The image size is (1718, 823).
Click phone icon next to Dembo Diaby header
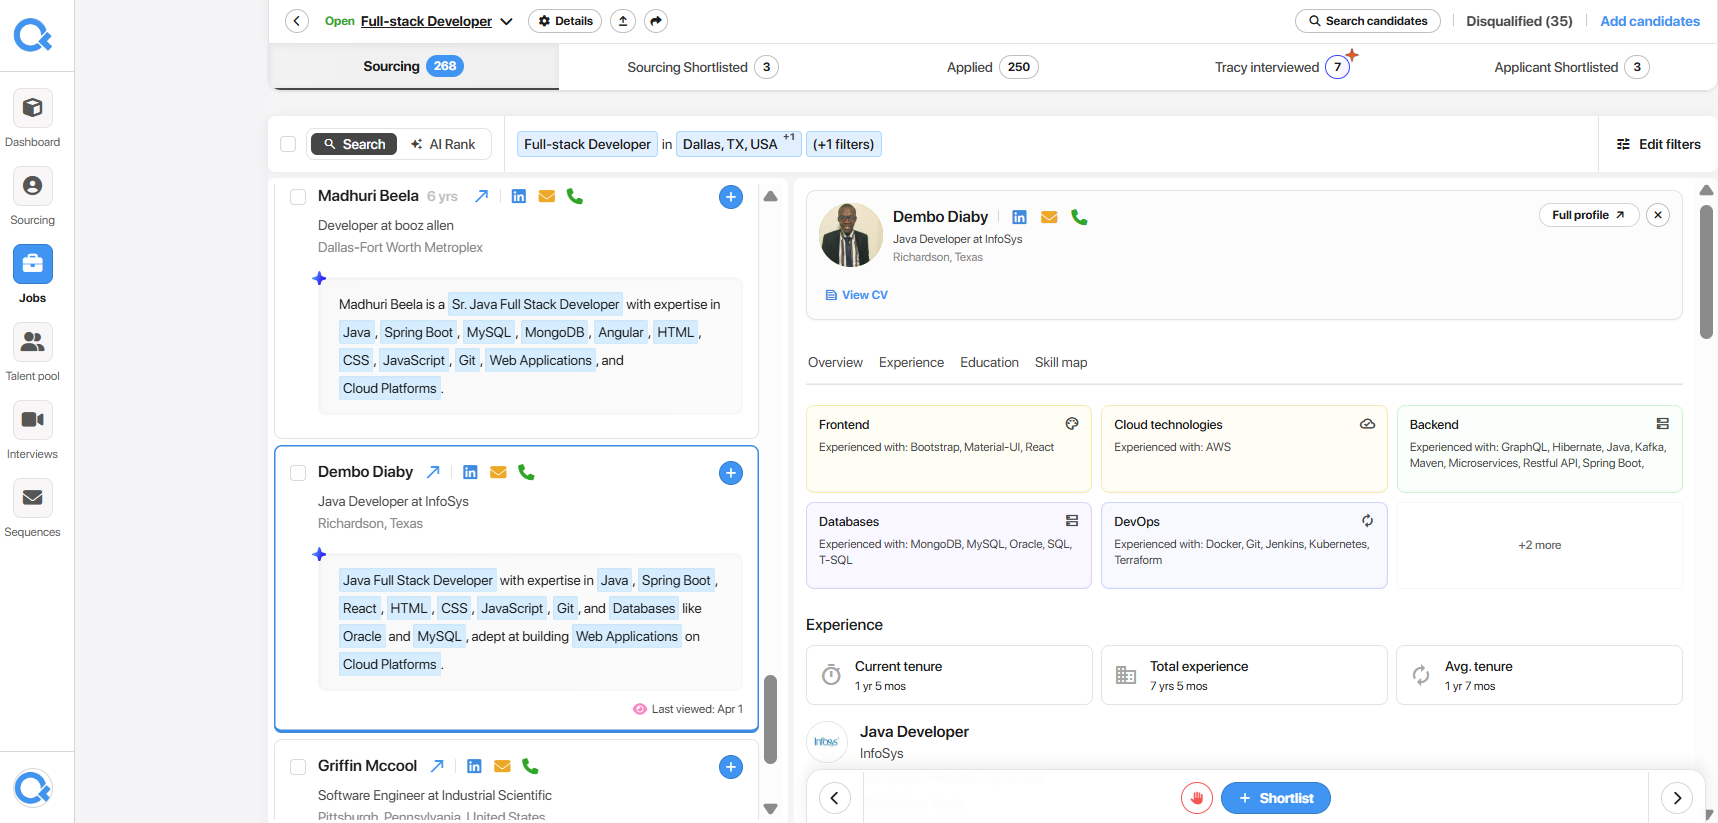1079,217
